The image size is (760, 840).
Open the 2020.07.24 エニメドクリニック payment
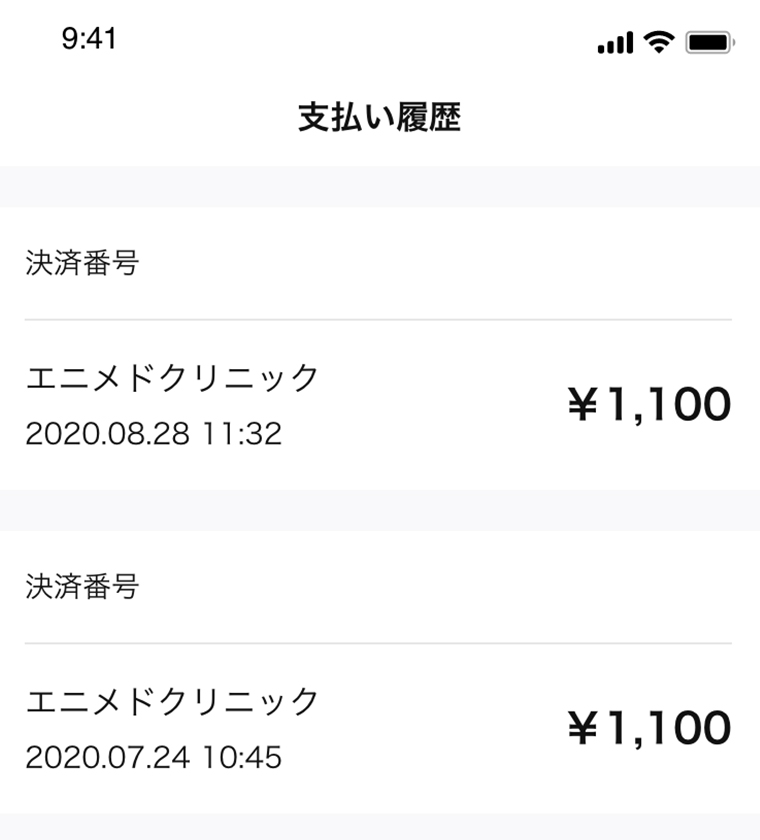pos(380,729)
